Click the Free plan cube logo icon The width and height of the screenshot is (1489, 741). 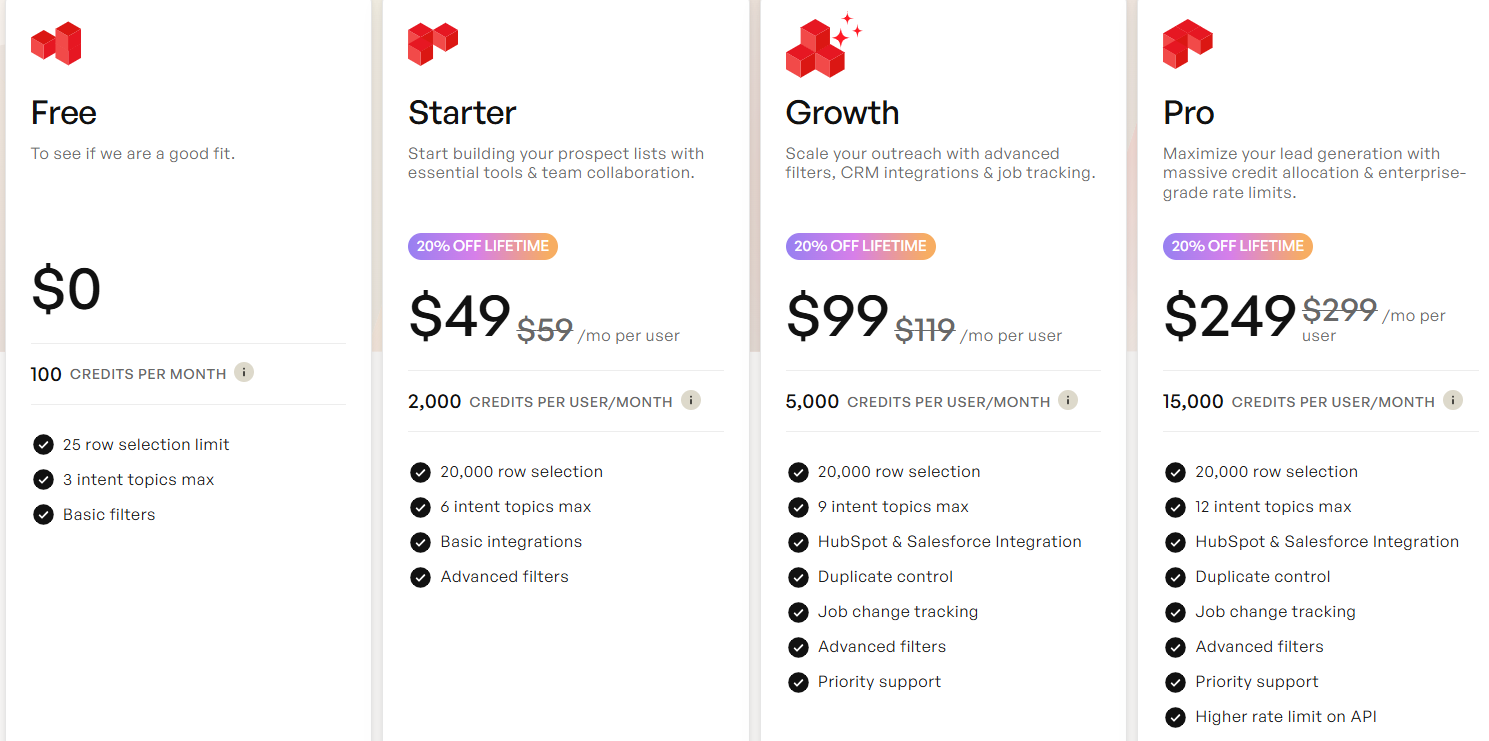pyautogui.click(x=56, y=43)
